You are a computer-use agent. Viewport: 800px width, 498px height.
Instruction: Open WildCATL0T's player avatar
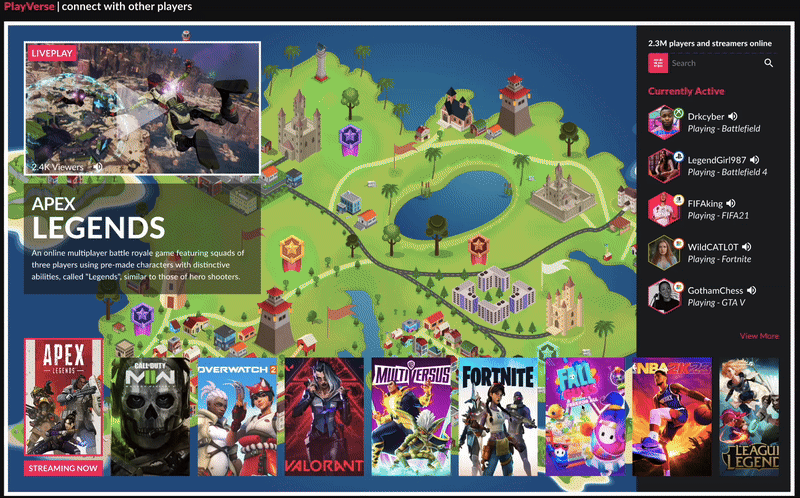point(664,252)
